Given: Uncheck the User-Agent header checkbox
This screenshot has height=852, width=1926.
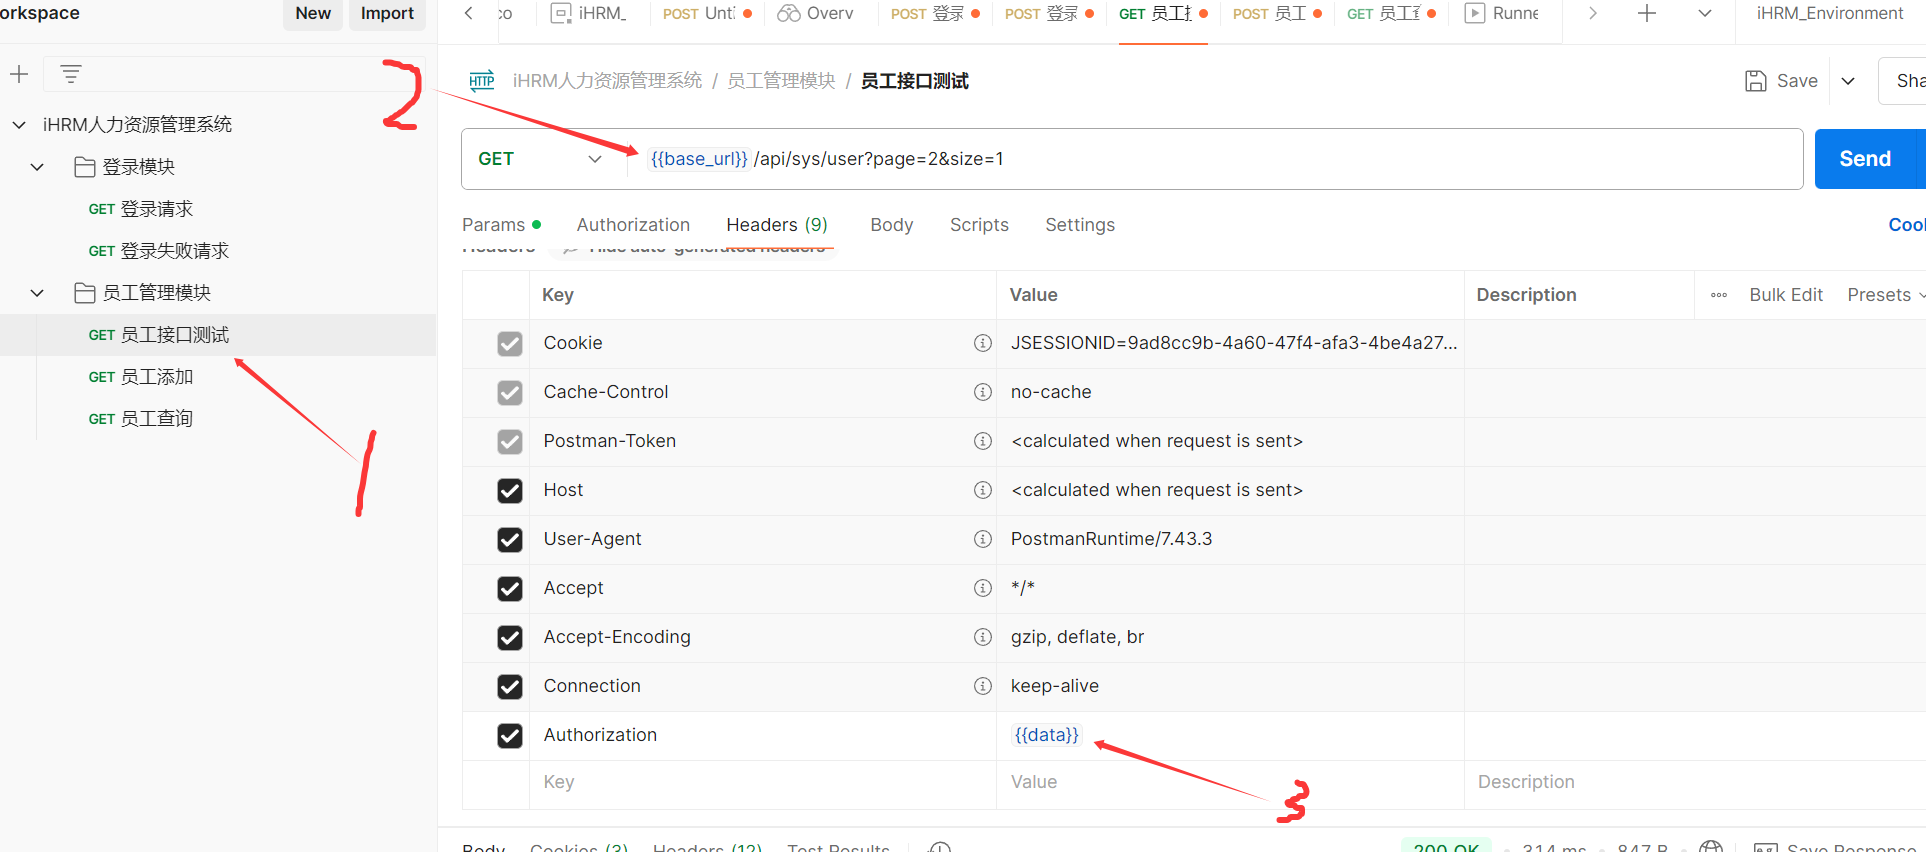Looking at the screenshot, I should coord(510,540).
